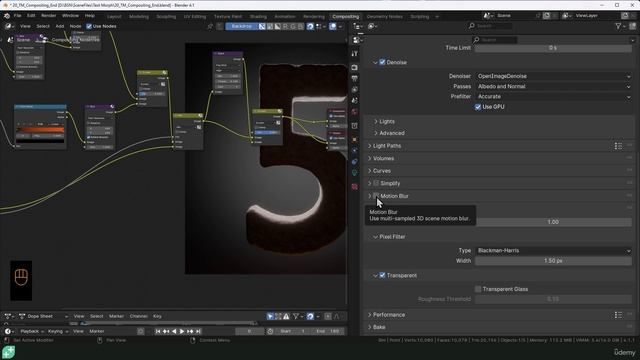Select the Tool properties tab icon

(x=355, y=53)
